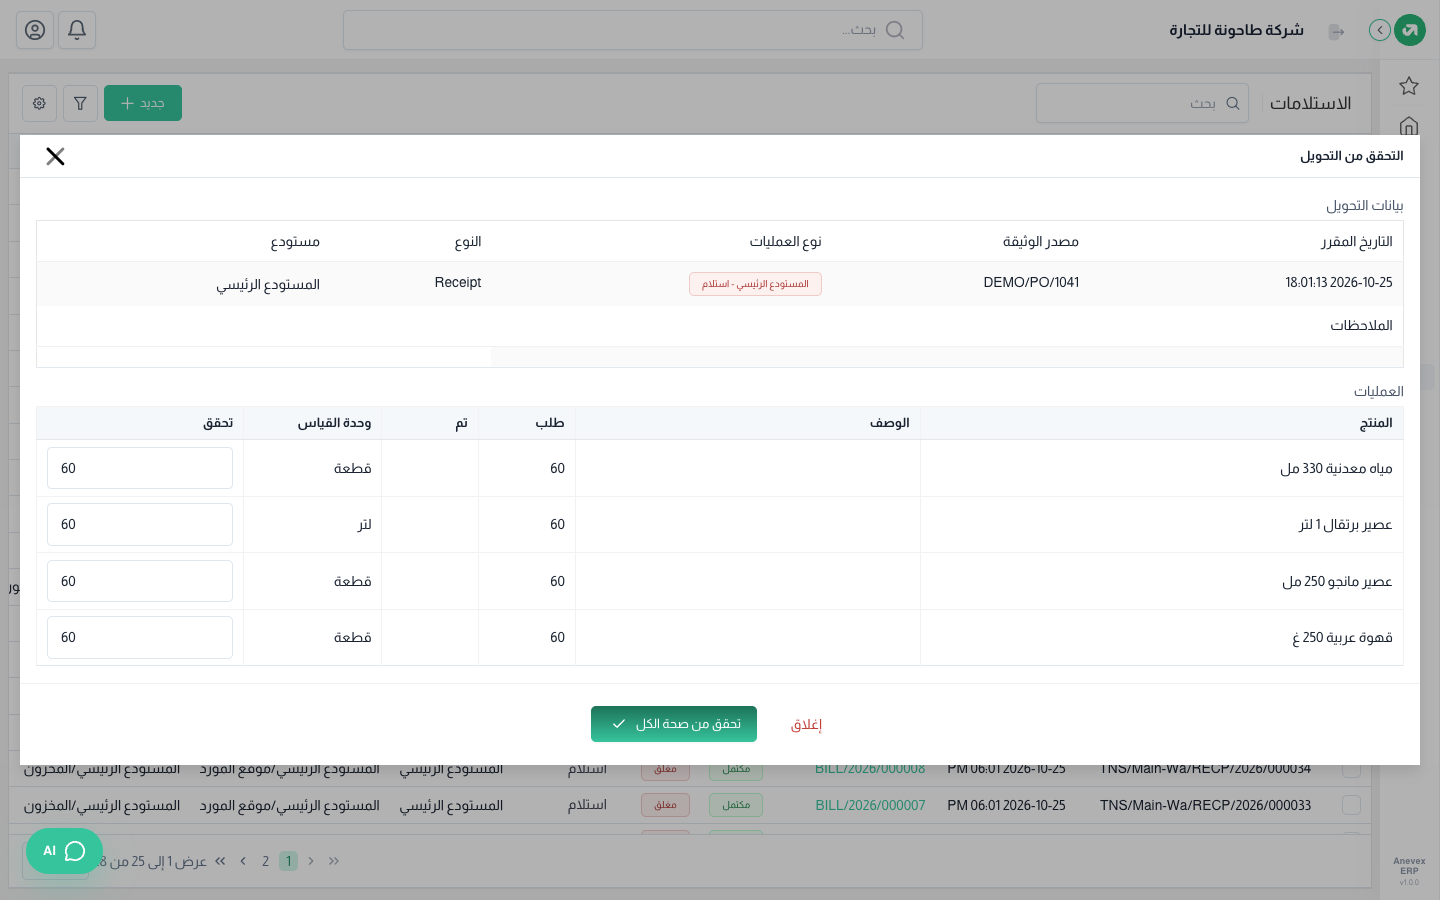Image resolution: width=1440 pixels, height=900 pixels.
Task: Click source document DEMO/PO/1041
Action: click(x=1031, y=283)
